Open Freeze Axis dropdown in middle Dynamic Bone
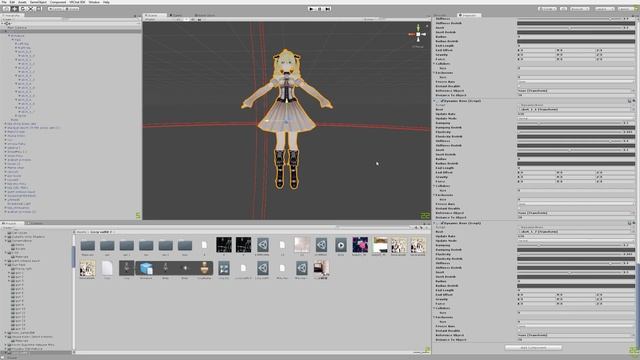640x360 pixels. pyautogui.click(x=576, y=204)
